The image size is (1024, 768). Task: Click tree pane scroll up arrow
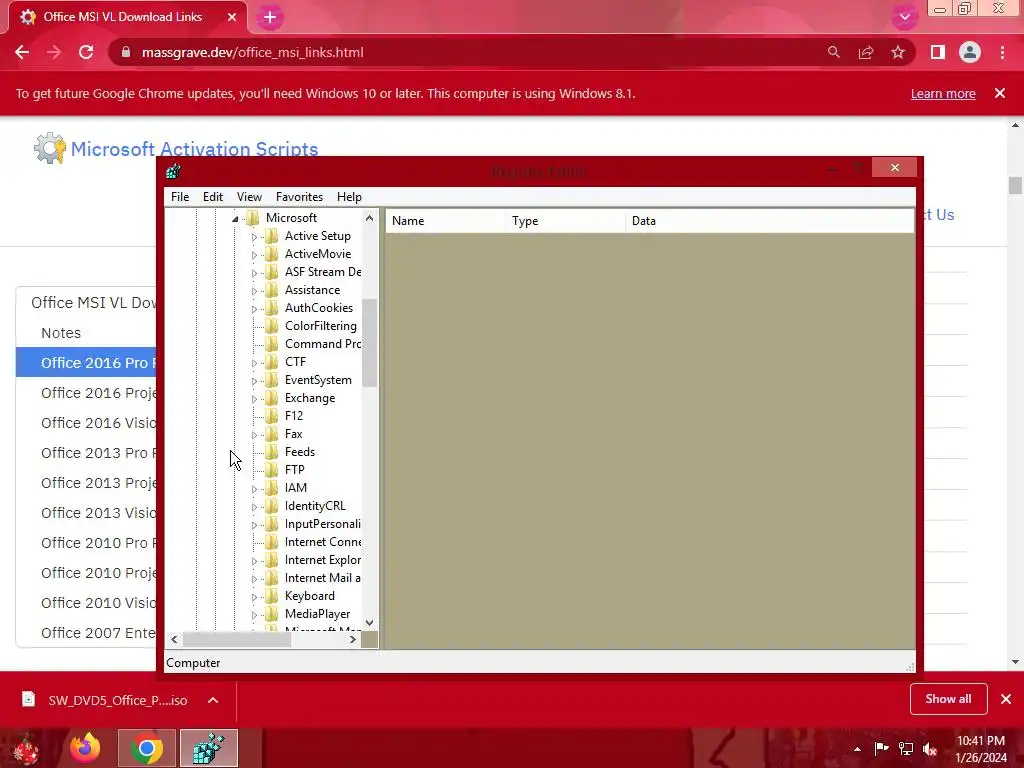[370, 218]
